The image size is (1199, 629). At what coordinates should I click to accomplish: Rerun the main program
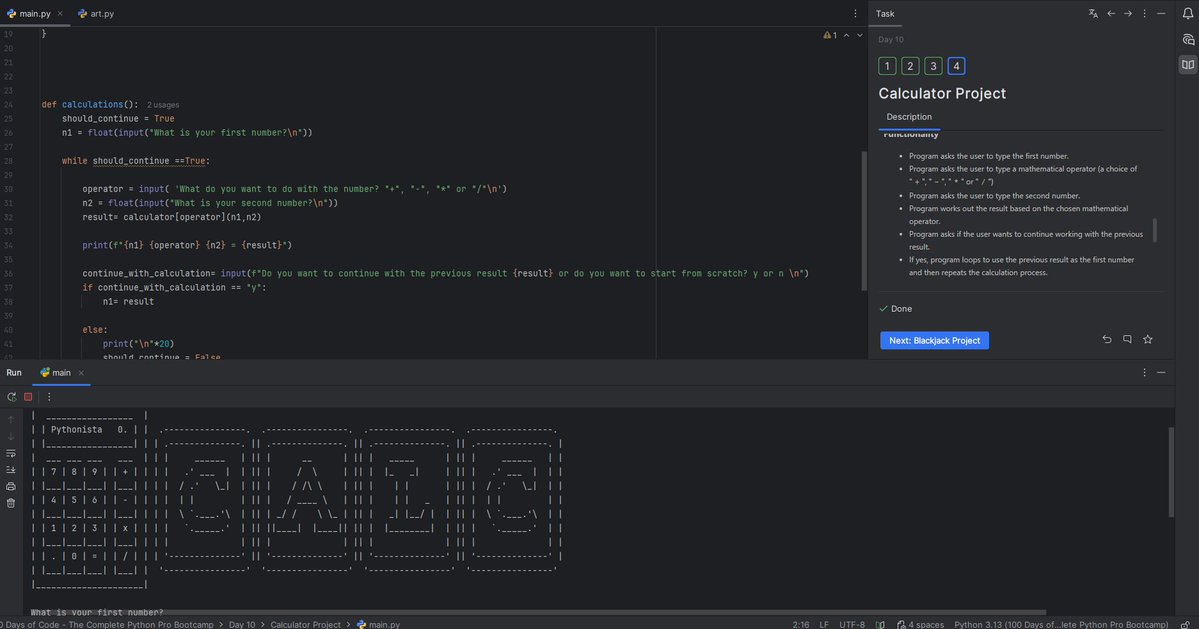(11, 397)
